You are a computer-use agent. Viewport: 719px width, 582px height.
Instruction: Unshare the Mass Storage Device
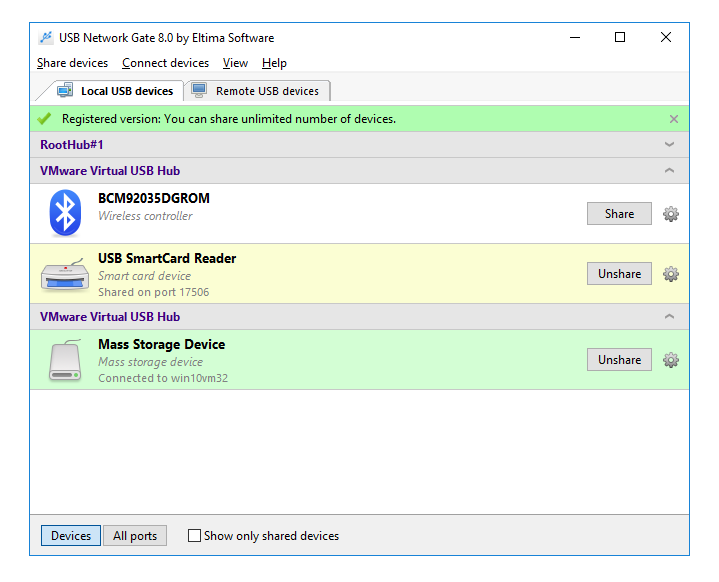tap(619, 360)
